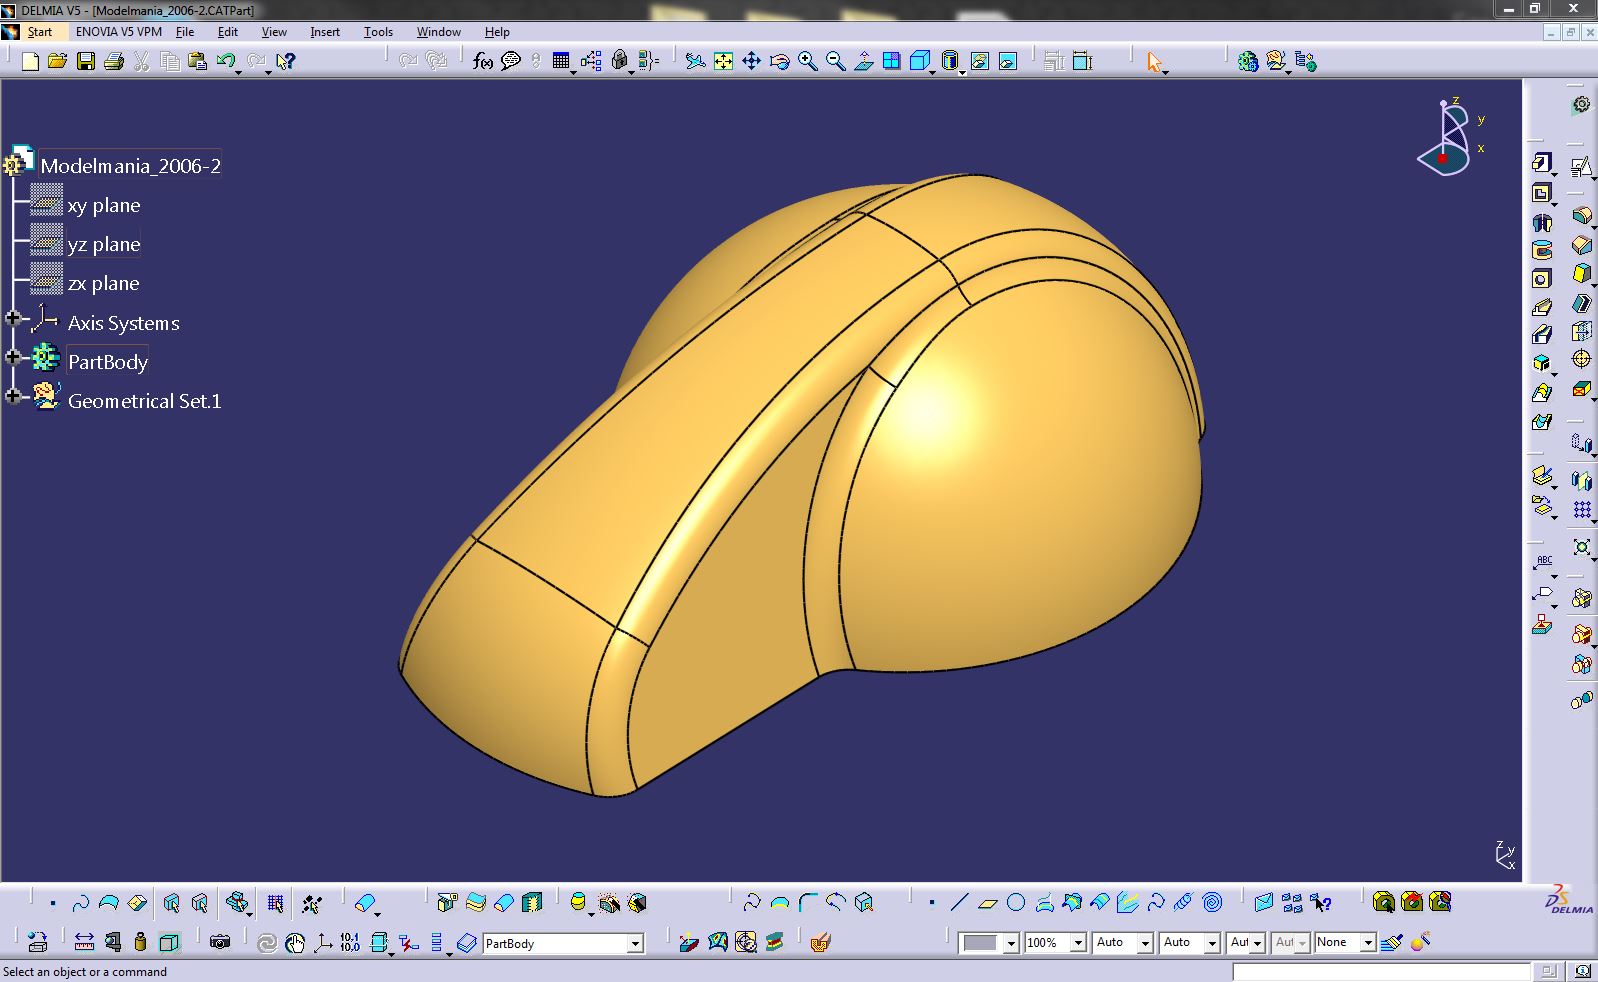Click the Zoom In magnifier icon
Screen dimensions: 1598x982
[807, 62]
